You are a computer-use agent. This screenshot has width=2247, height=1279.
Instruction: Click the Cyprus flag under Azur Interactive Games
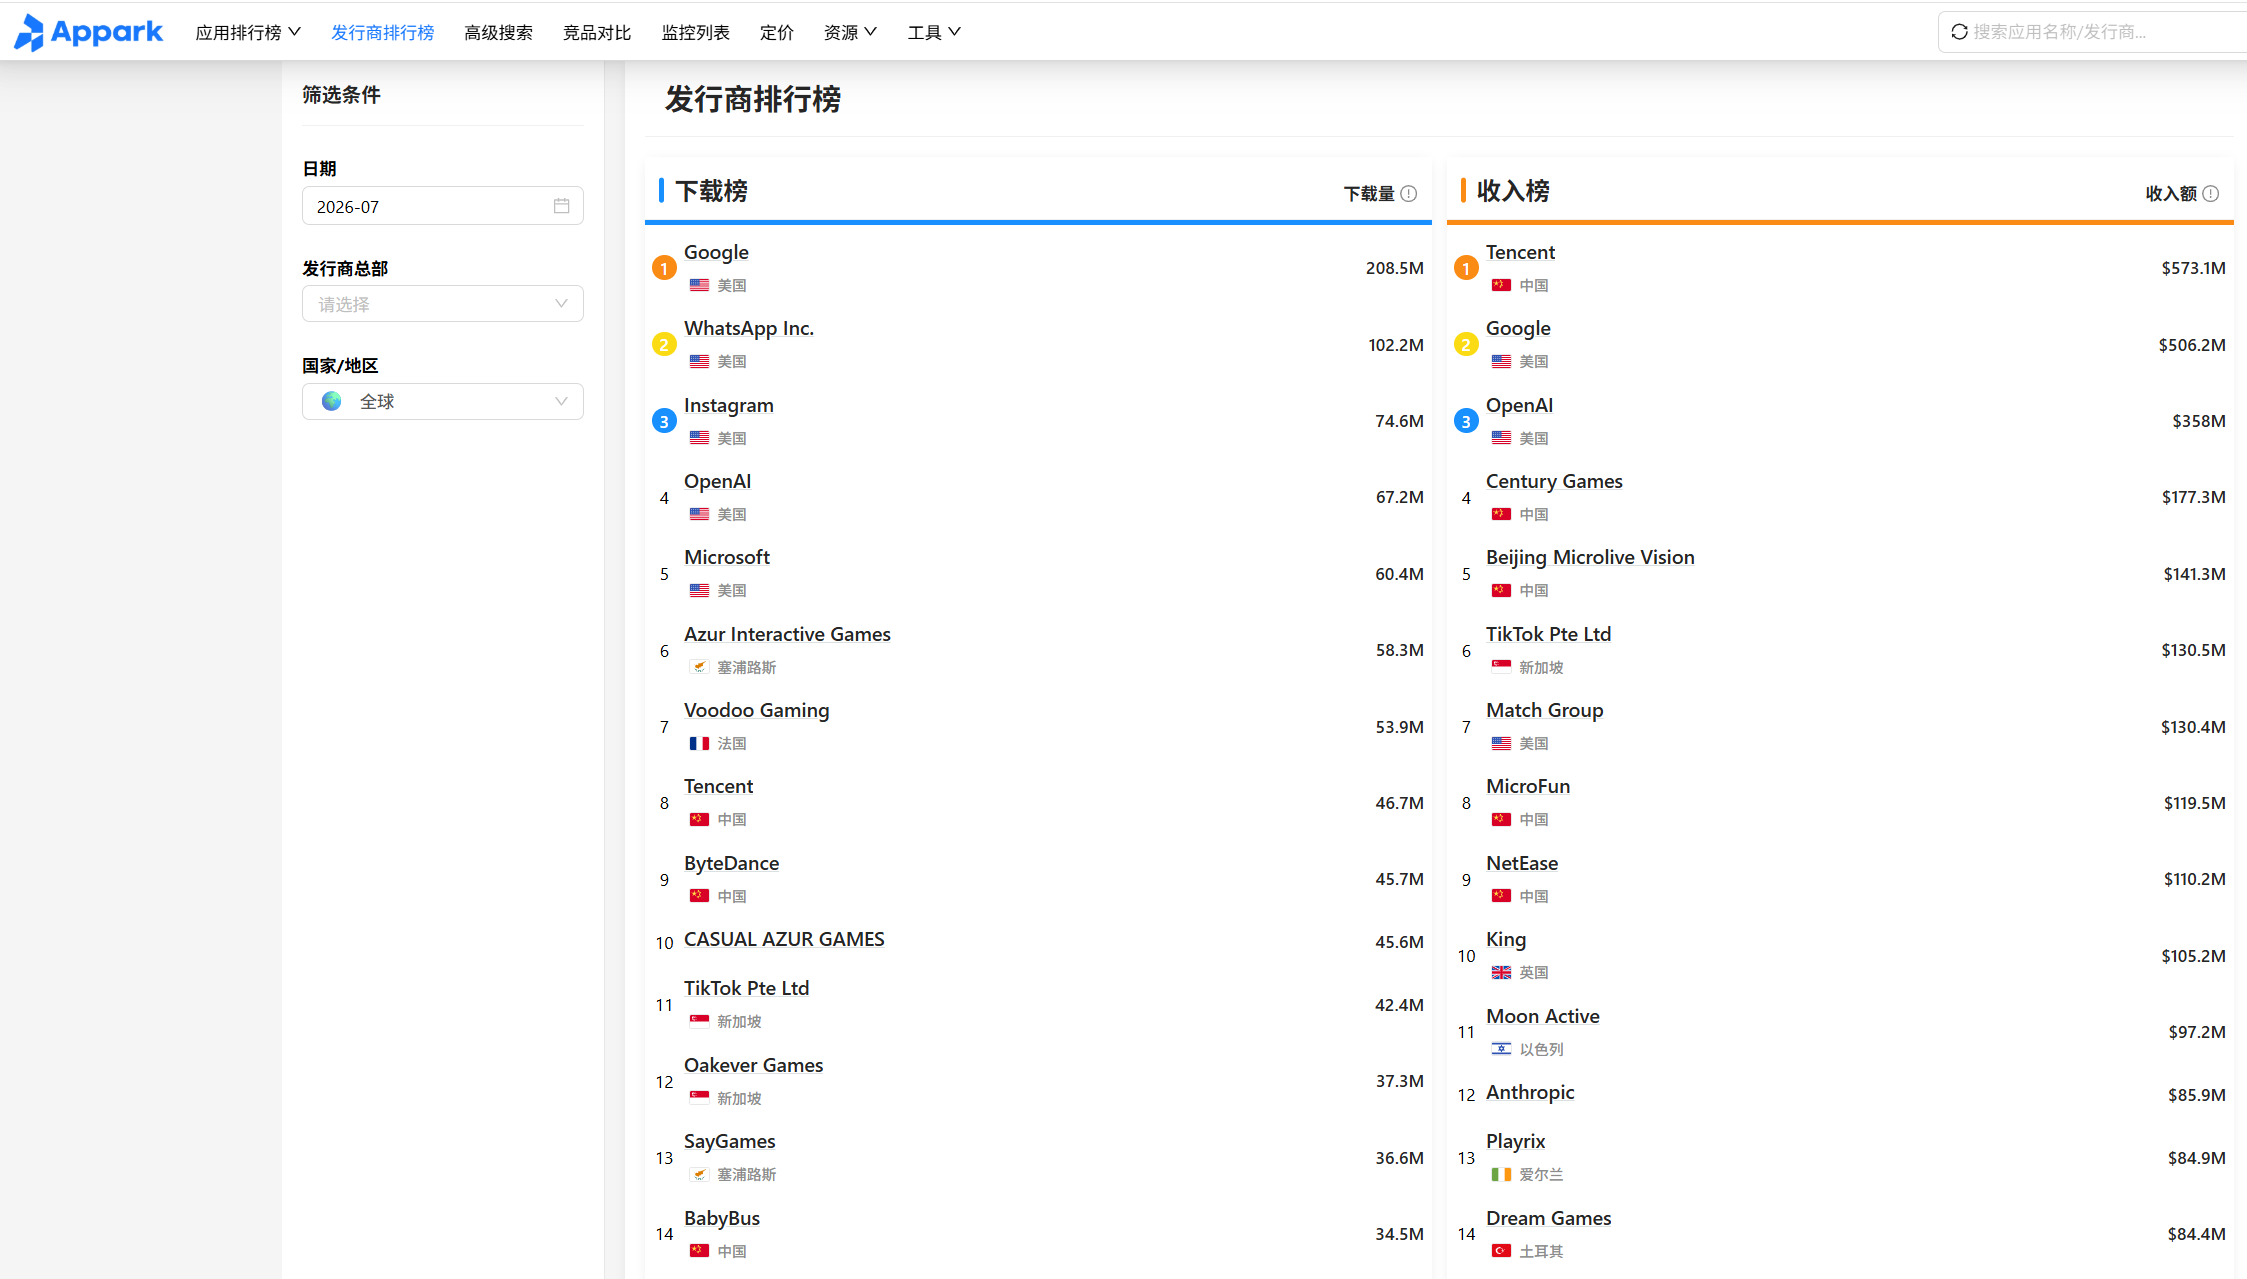click(x=699, y=667)
